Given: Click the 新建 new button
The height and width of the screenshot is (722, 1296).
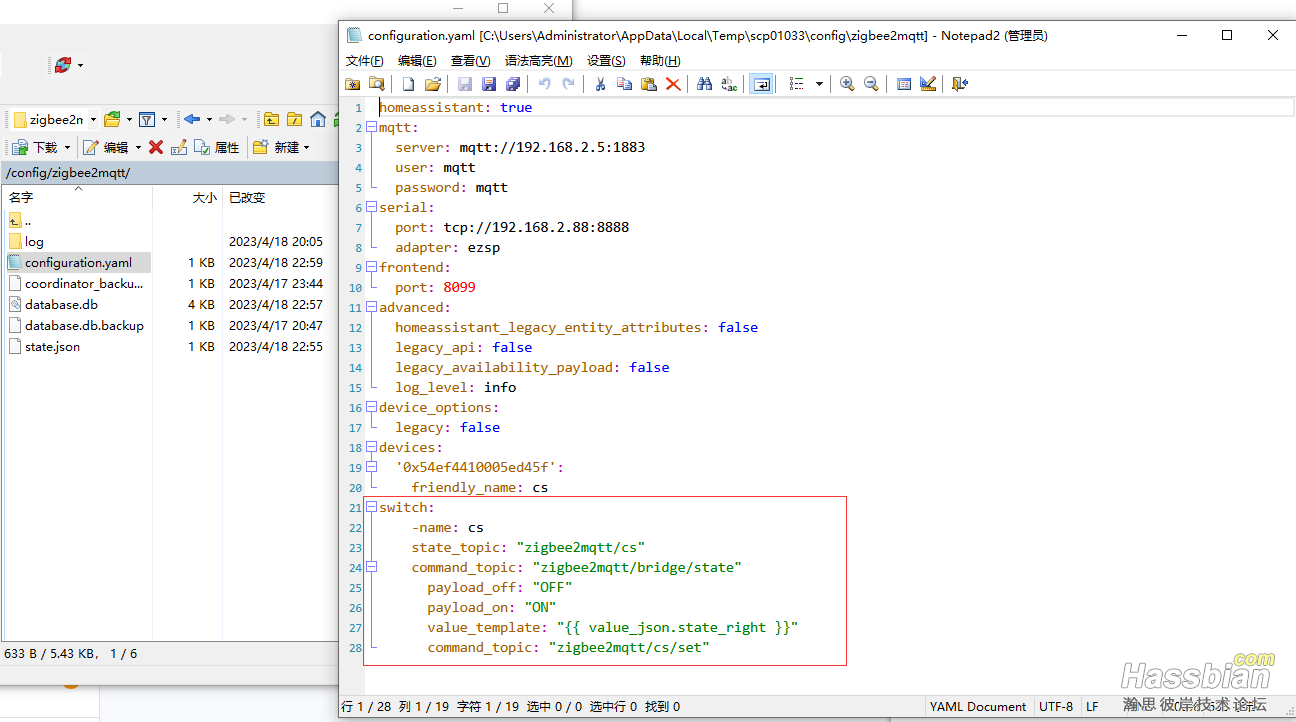Looking at the screenshot, I should [277, 147].
